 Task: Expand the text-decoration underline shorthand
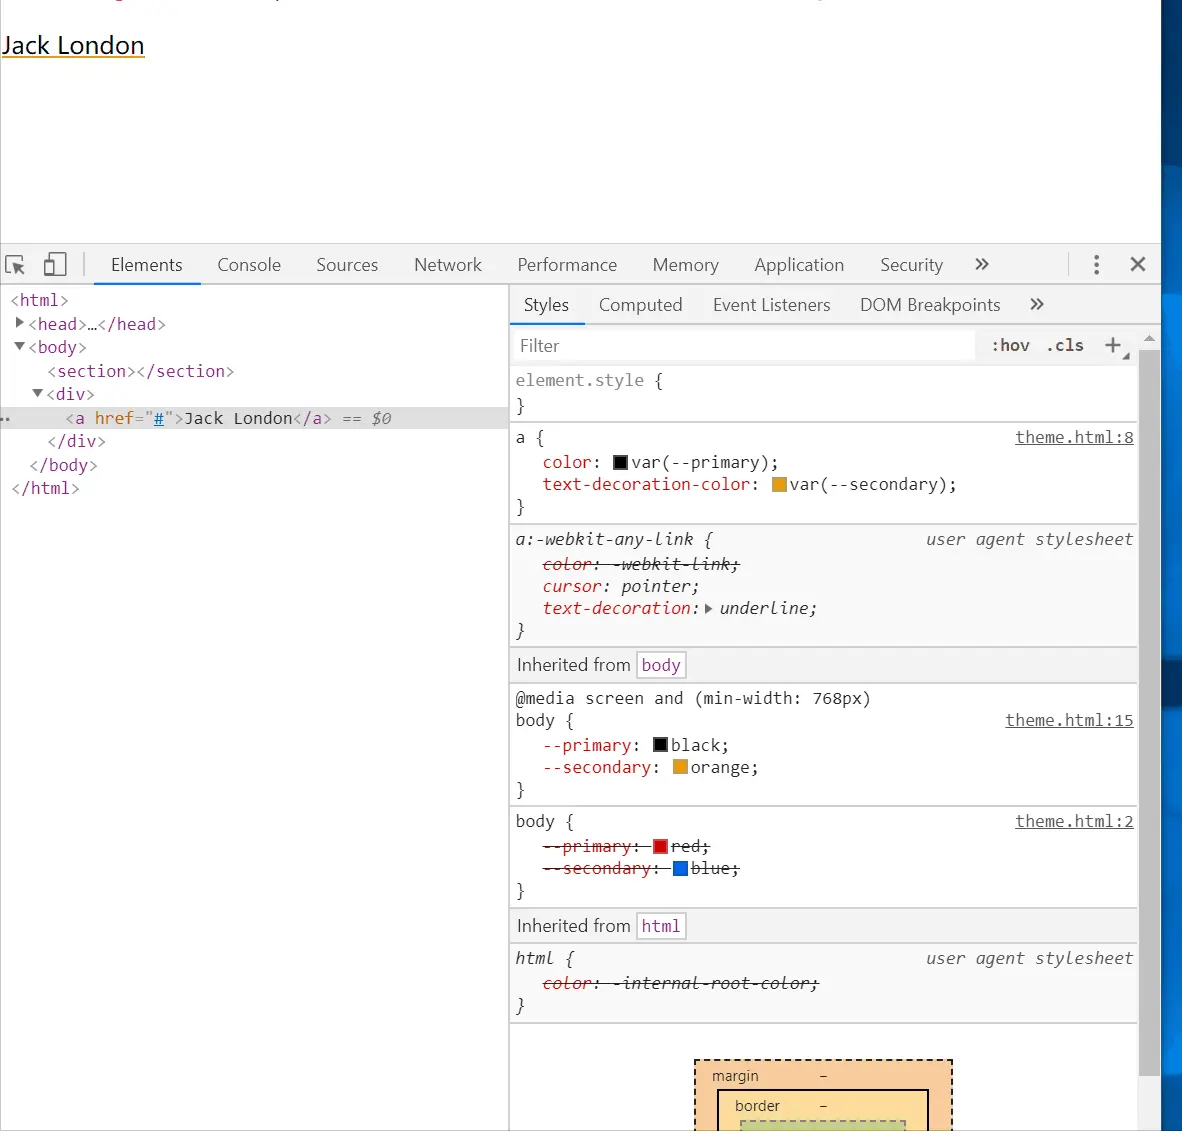709,608
